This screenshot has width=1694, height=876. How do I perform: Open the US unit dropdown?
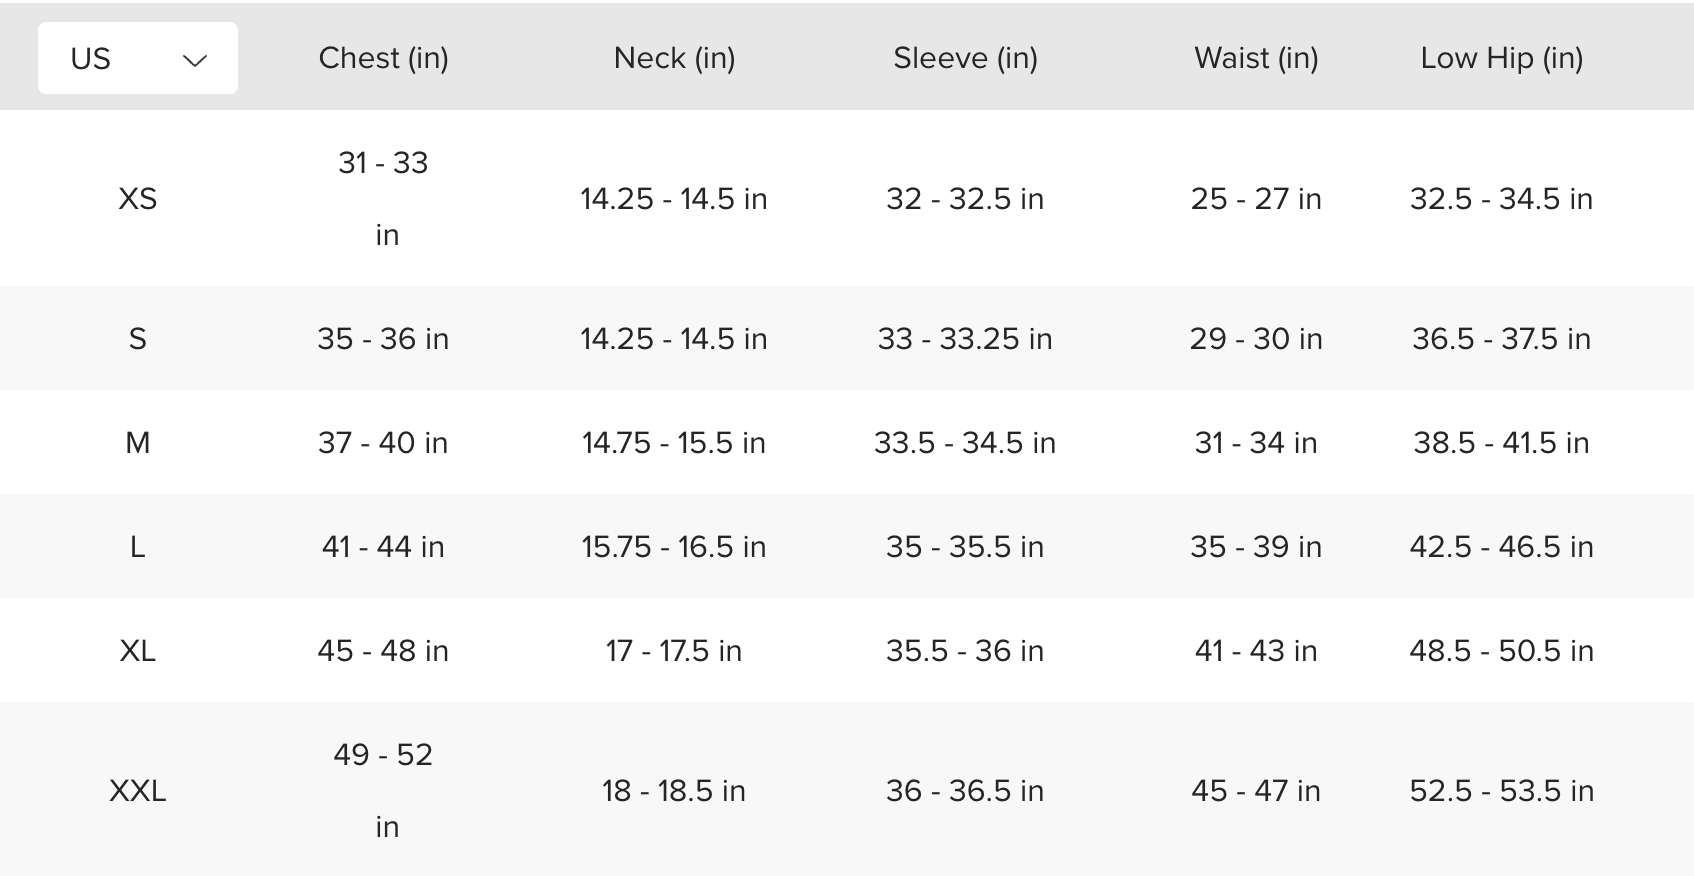[x=138, y=58]
